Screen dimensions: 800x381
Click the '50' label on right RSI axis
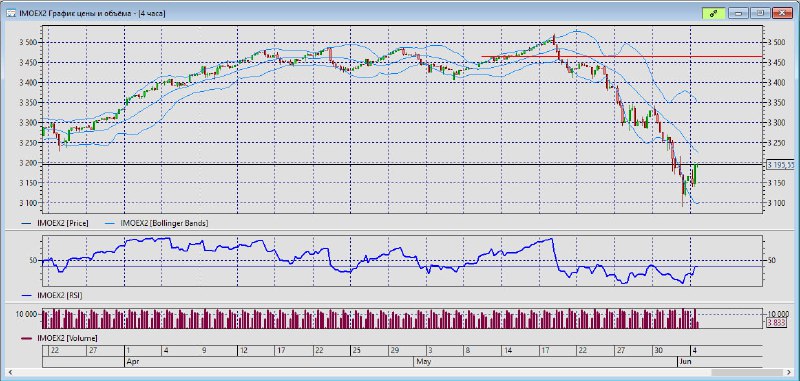tap(772, 260)
